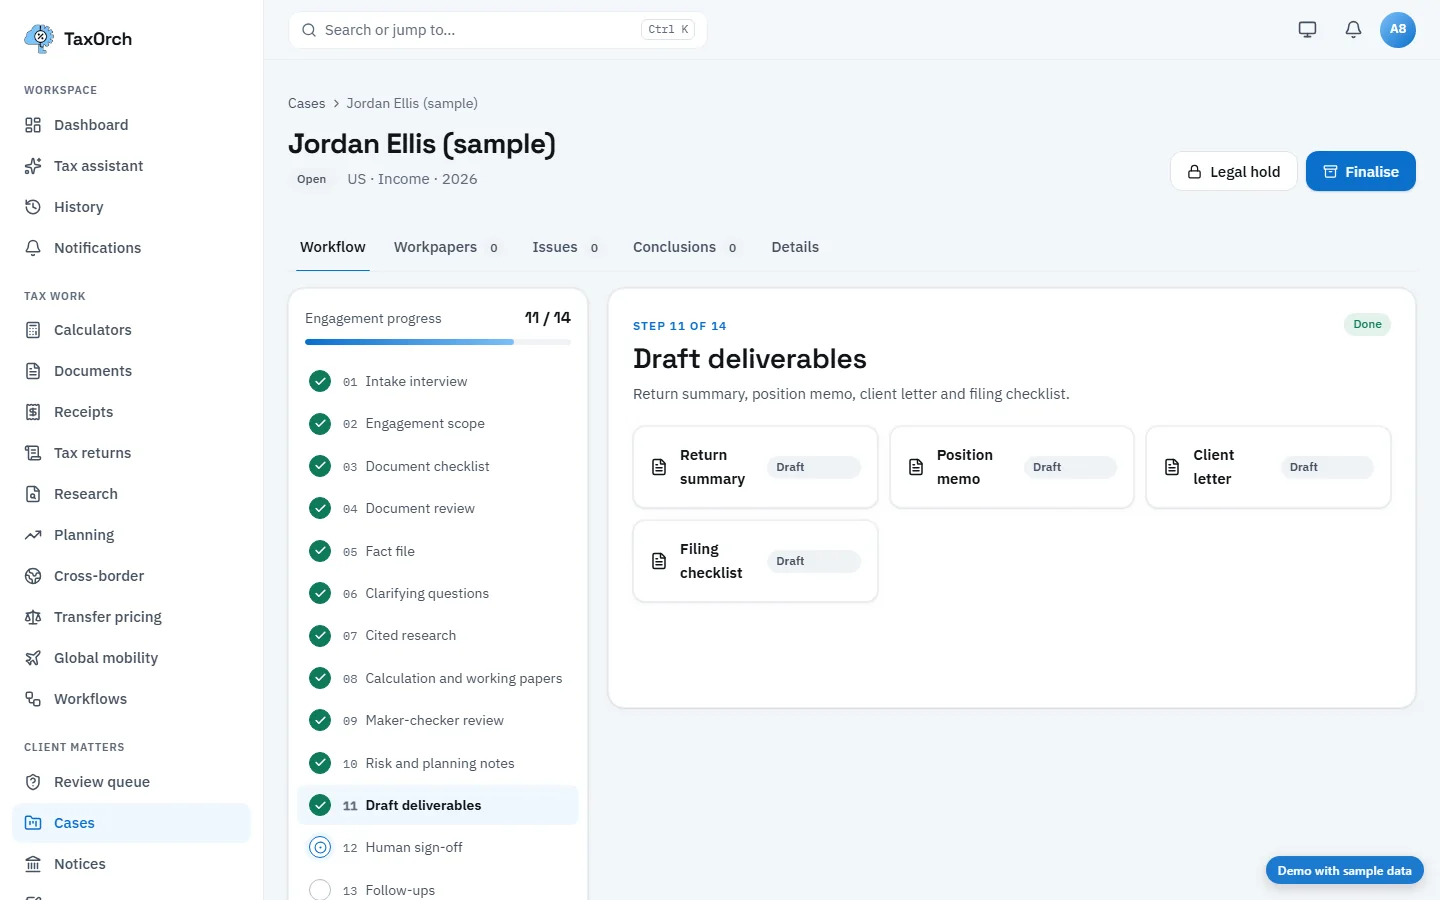1440x900 pixels.
Task: Click the Finalise button
Action: [1361, 172]
